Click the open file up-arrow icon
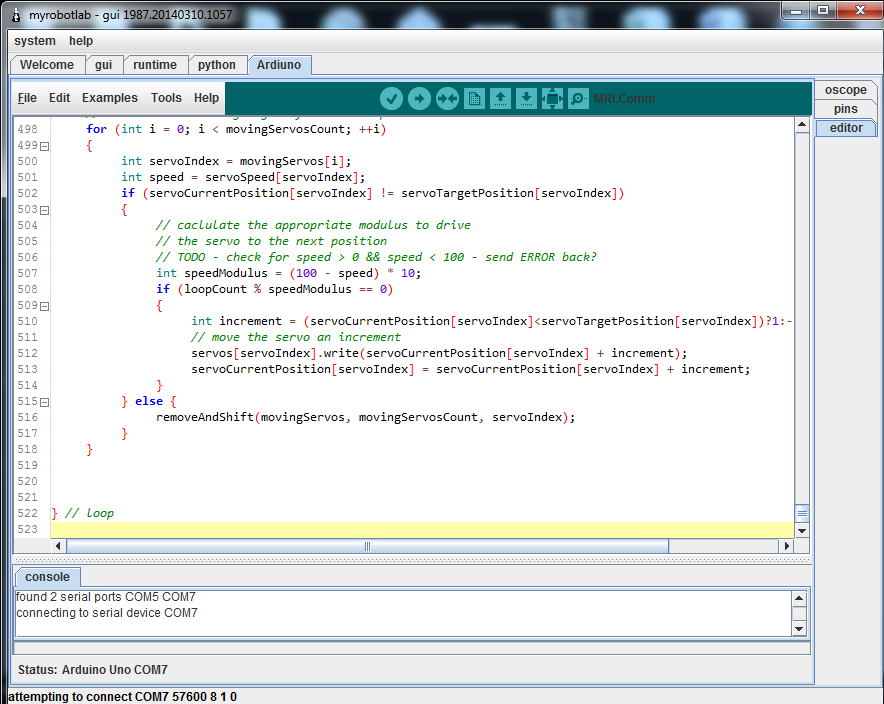Viewport: 884px width, 704px height. tap(500, 98)
